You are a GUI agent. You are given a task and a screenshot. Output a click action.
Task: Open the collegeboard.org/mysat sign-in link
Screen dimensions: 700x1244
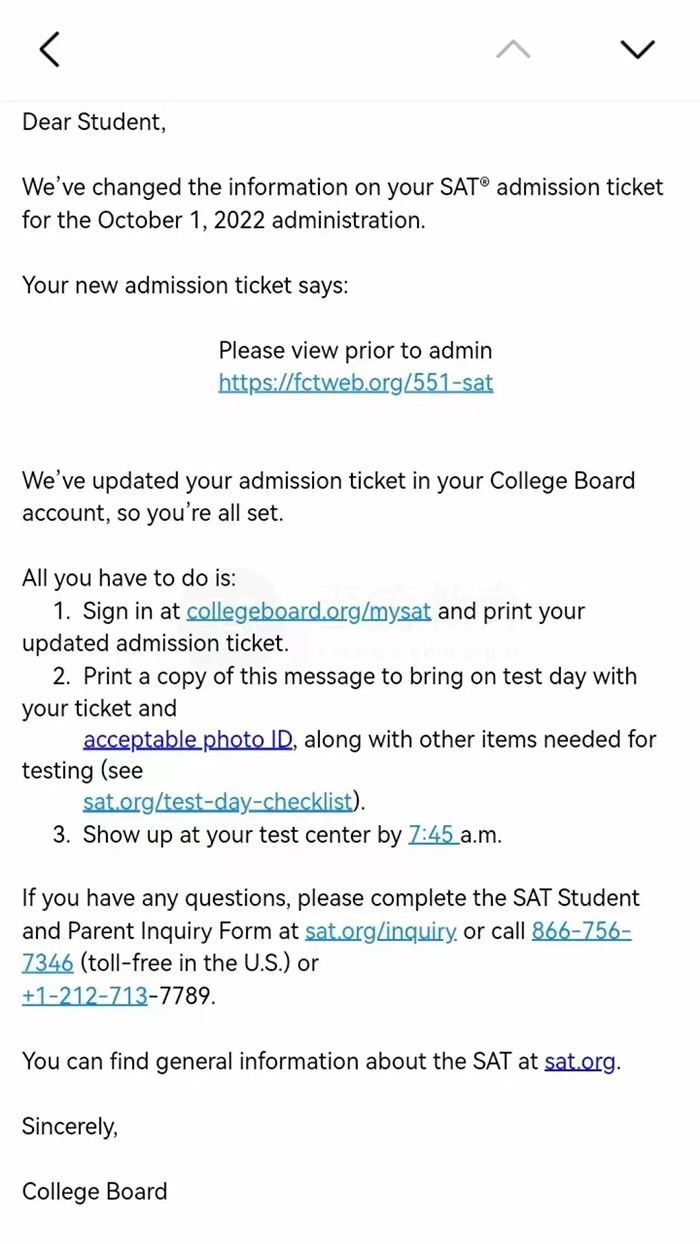pyautogui.click(x=309, y=611)
